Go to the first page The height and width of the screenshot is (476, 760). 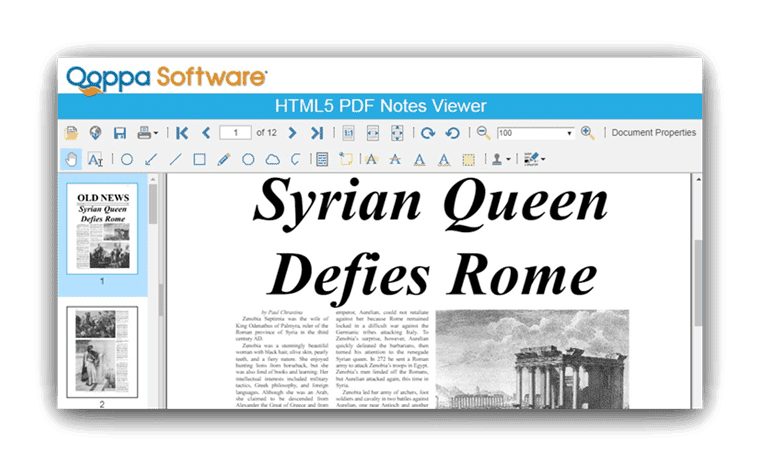pos(182,133)
